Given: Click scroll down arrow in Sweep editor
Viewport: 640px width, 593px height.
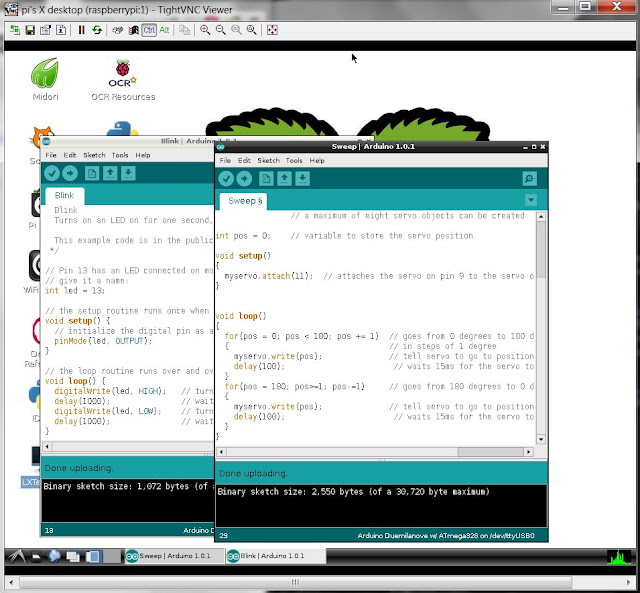Looking at the screenshot, I should [x=541, y=439].
